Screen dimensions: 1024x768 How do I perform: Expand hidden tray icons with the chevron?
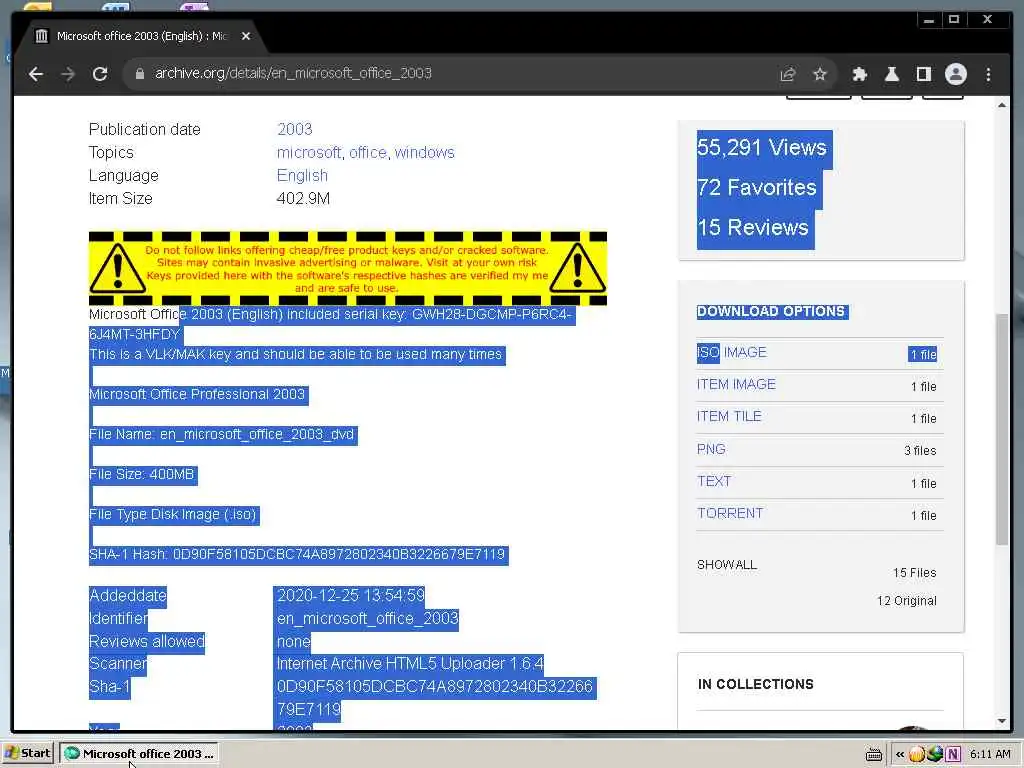pos(900,754)
